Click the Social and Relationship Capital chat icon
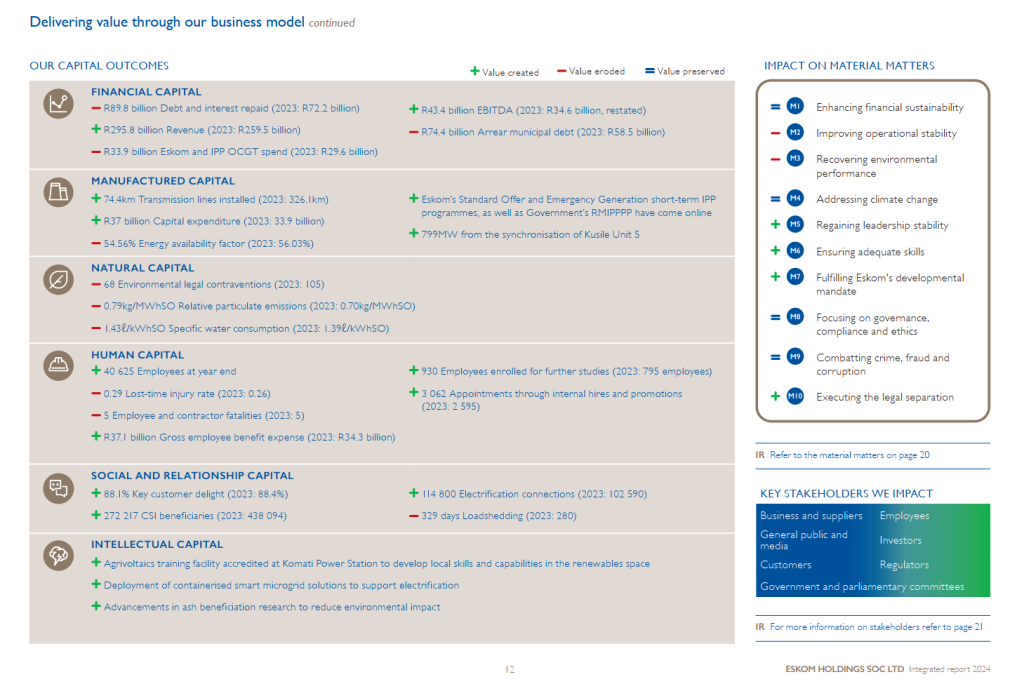1024x684 pixels. tap(58, 488)
